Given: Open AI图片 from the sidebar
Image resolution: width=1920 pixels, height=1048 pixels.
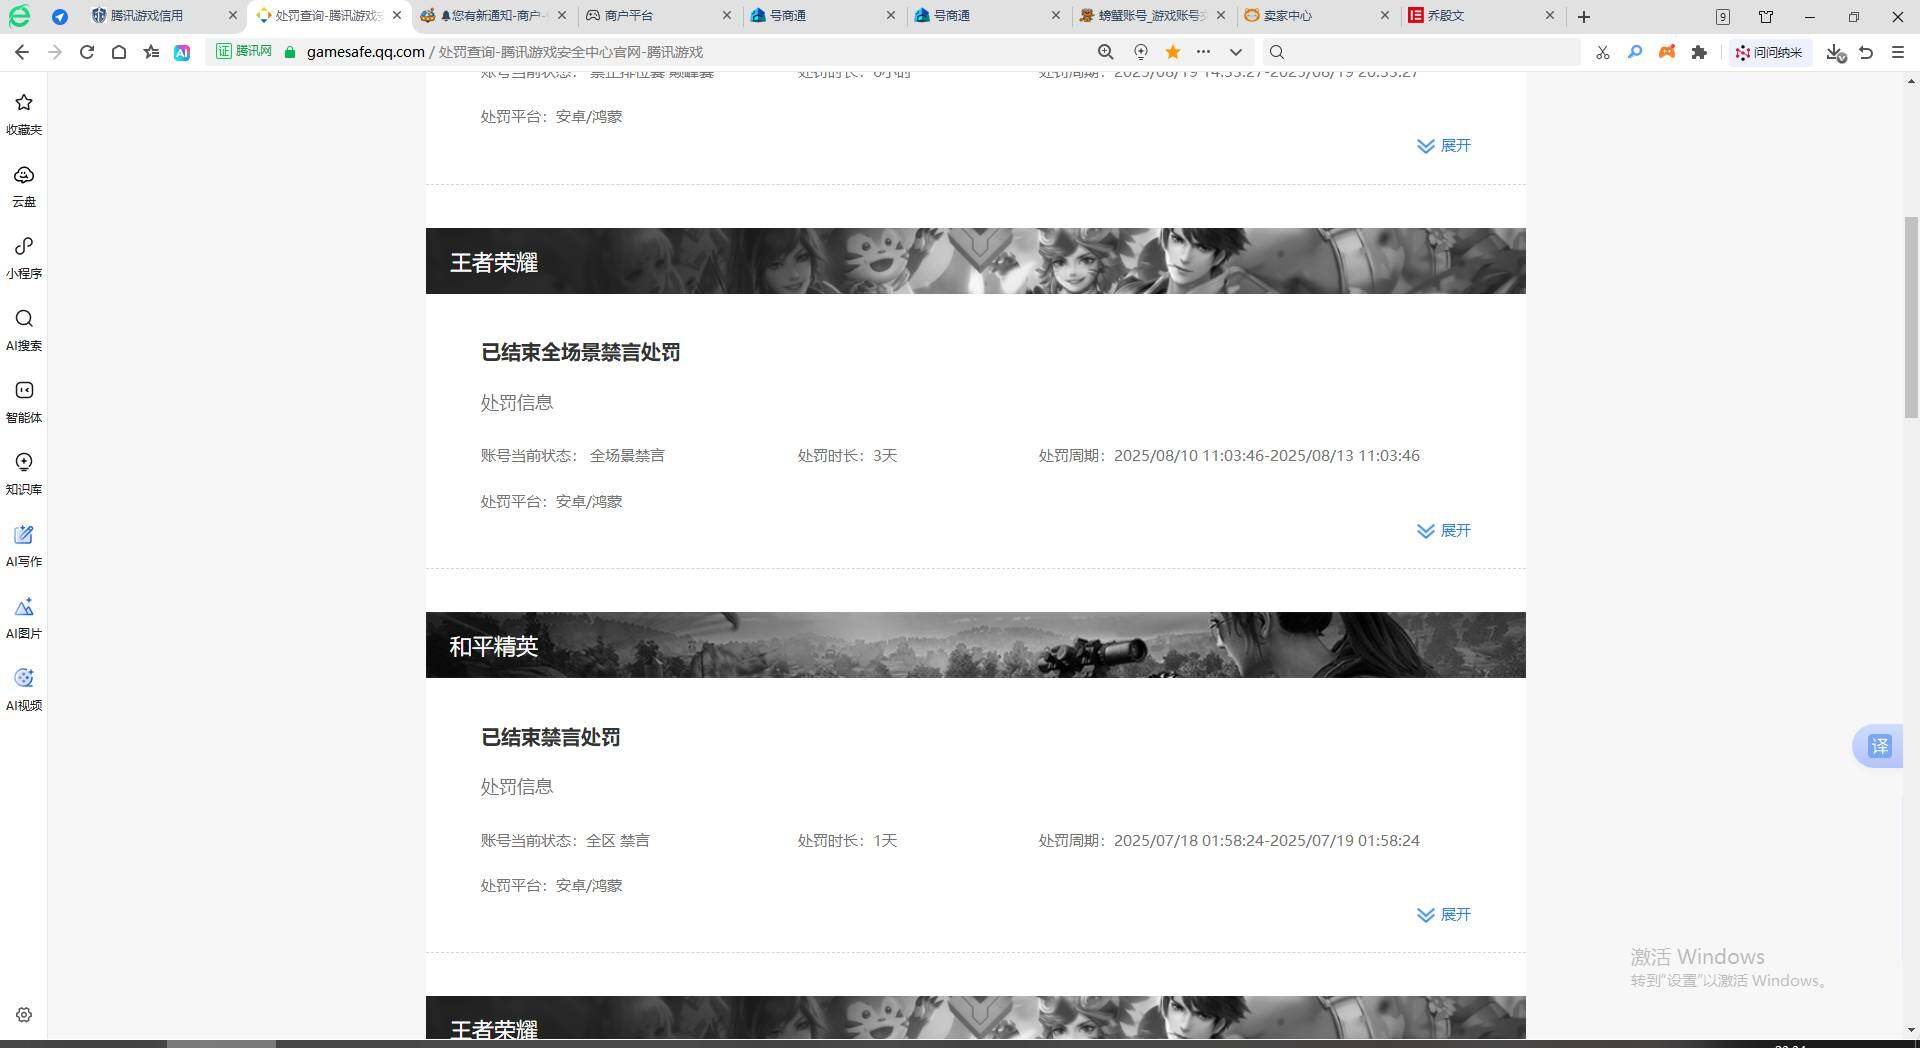Looking at the screenshot, I should pyautogui.click(x=23, y=617).
